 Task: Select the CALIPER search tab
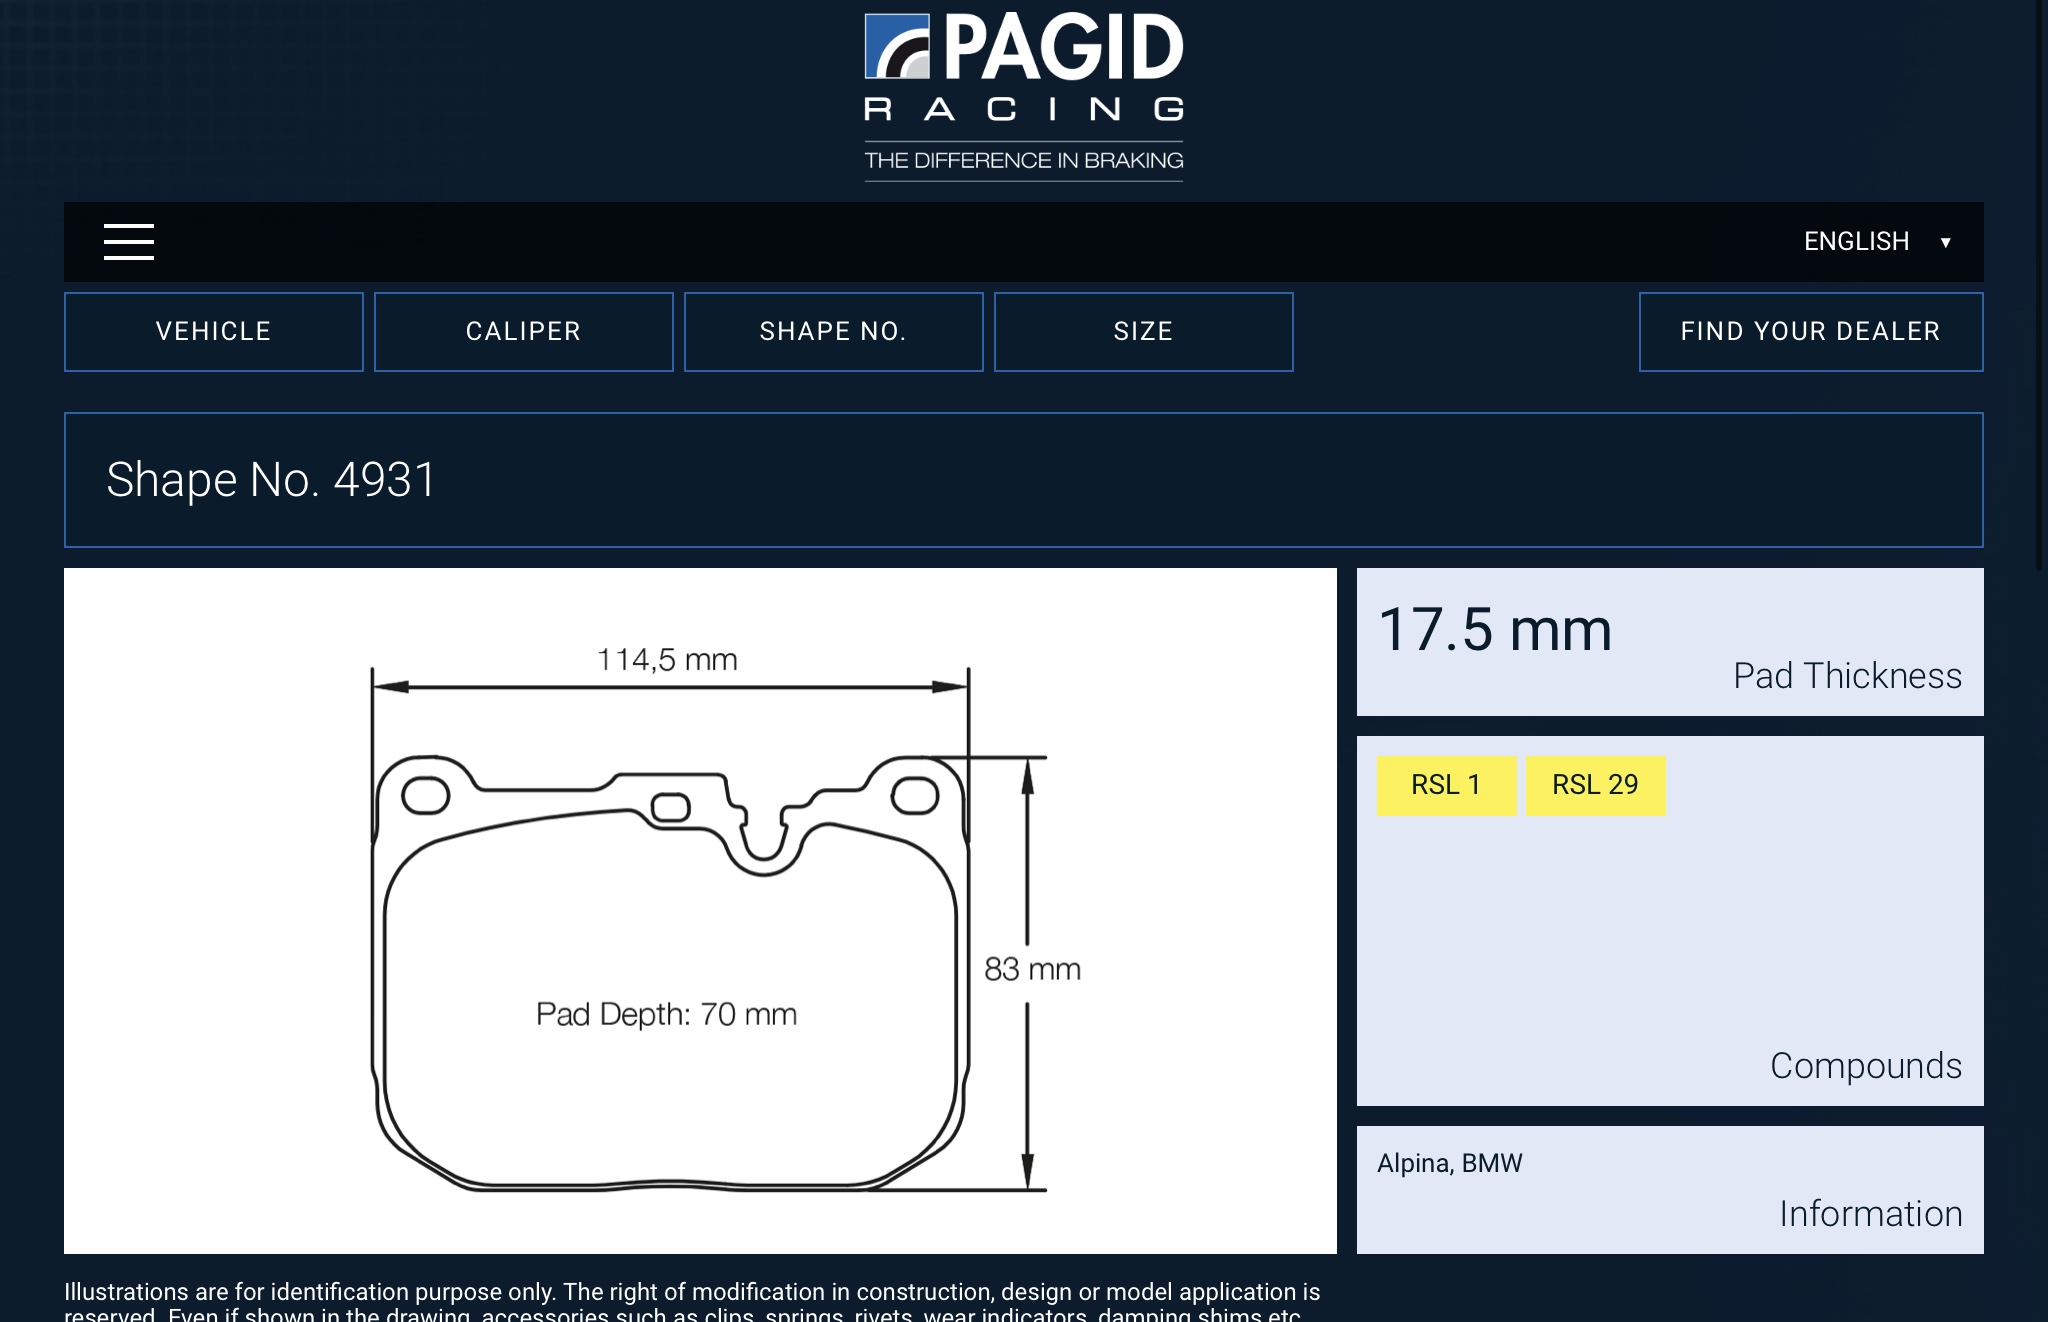(524, 332)
